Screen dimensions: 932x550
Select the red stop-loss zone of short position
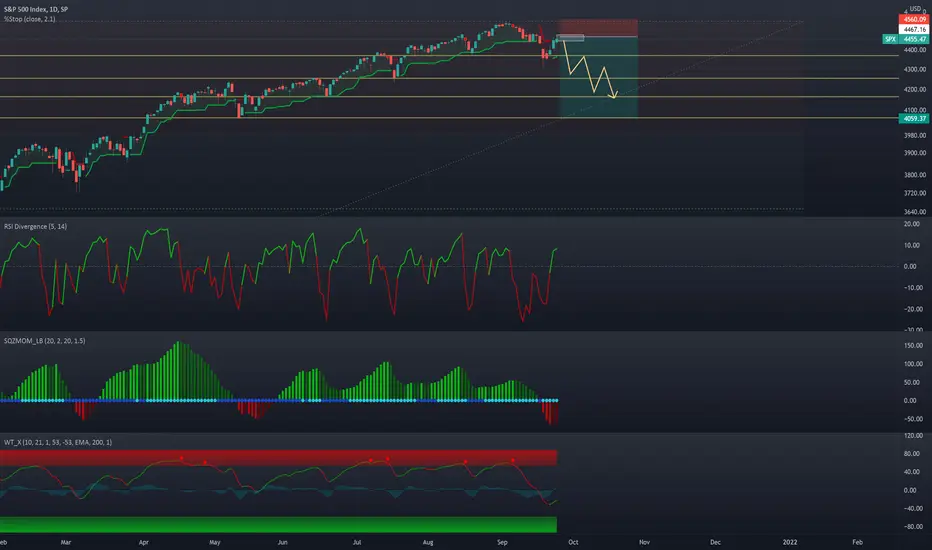(x=597, y=28)
